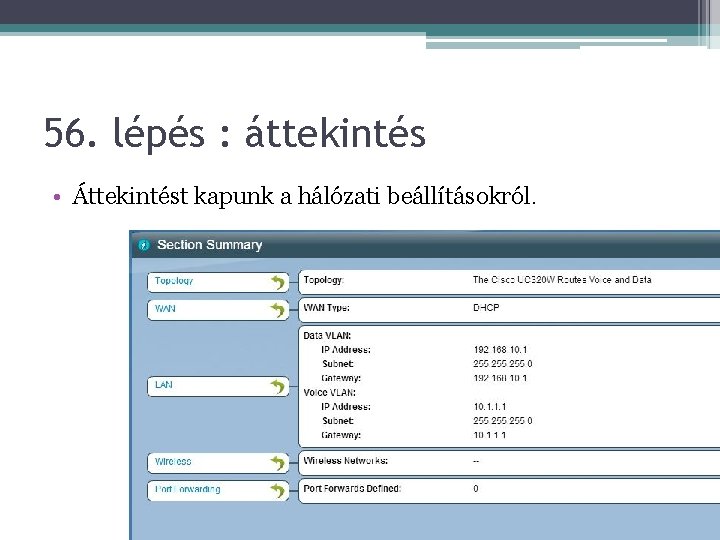Click the Voice VLAN IP address 10.1.1.1

[489, 407]
